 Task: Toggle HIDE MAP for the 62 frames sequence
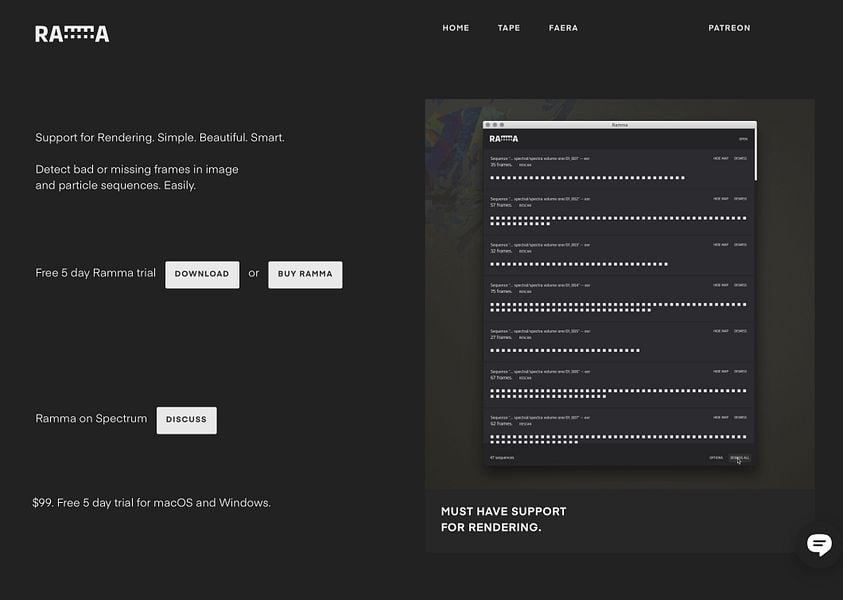[720, 417]
